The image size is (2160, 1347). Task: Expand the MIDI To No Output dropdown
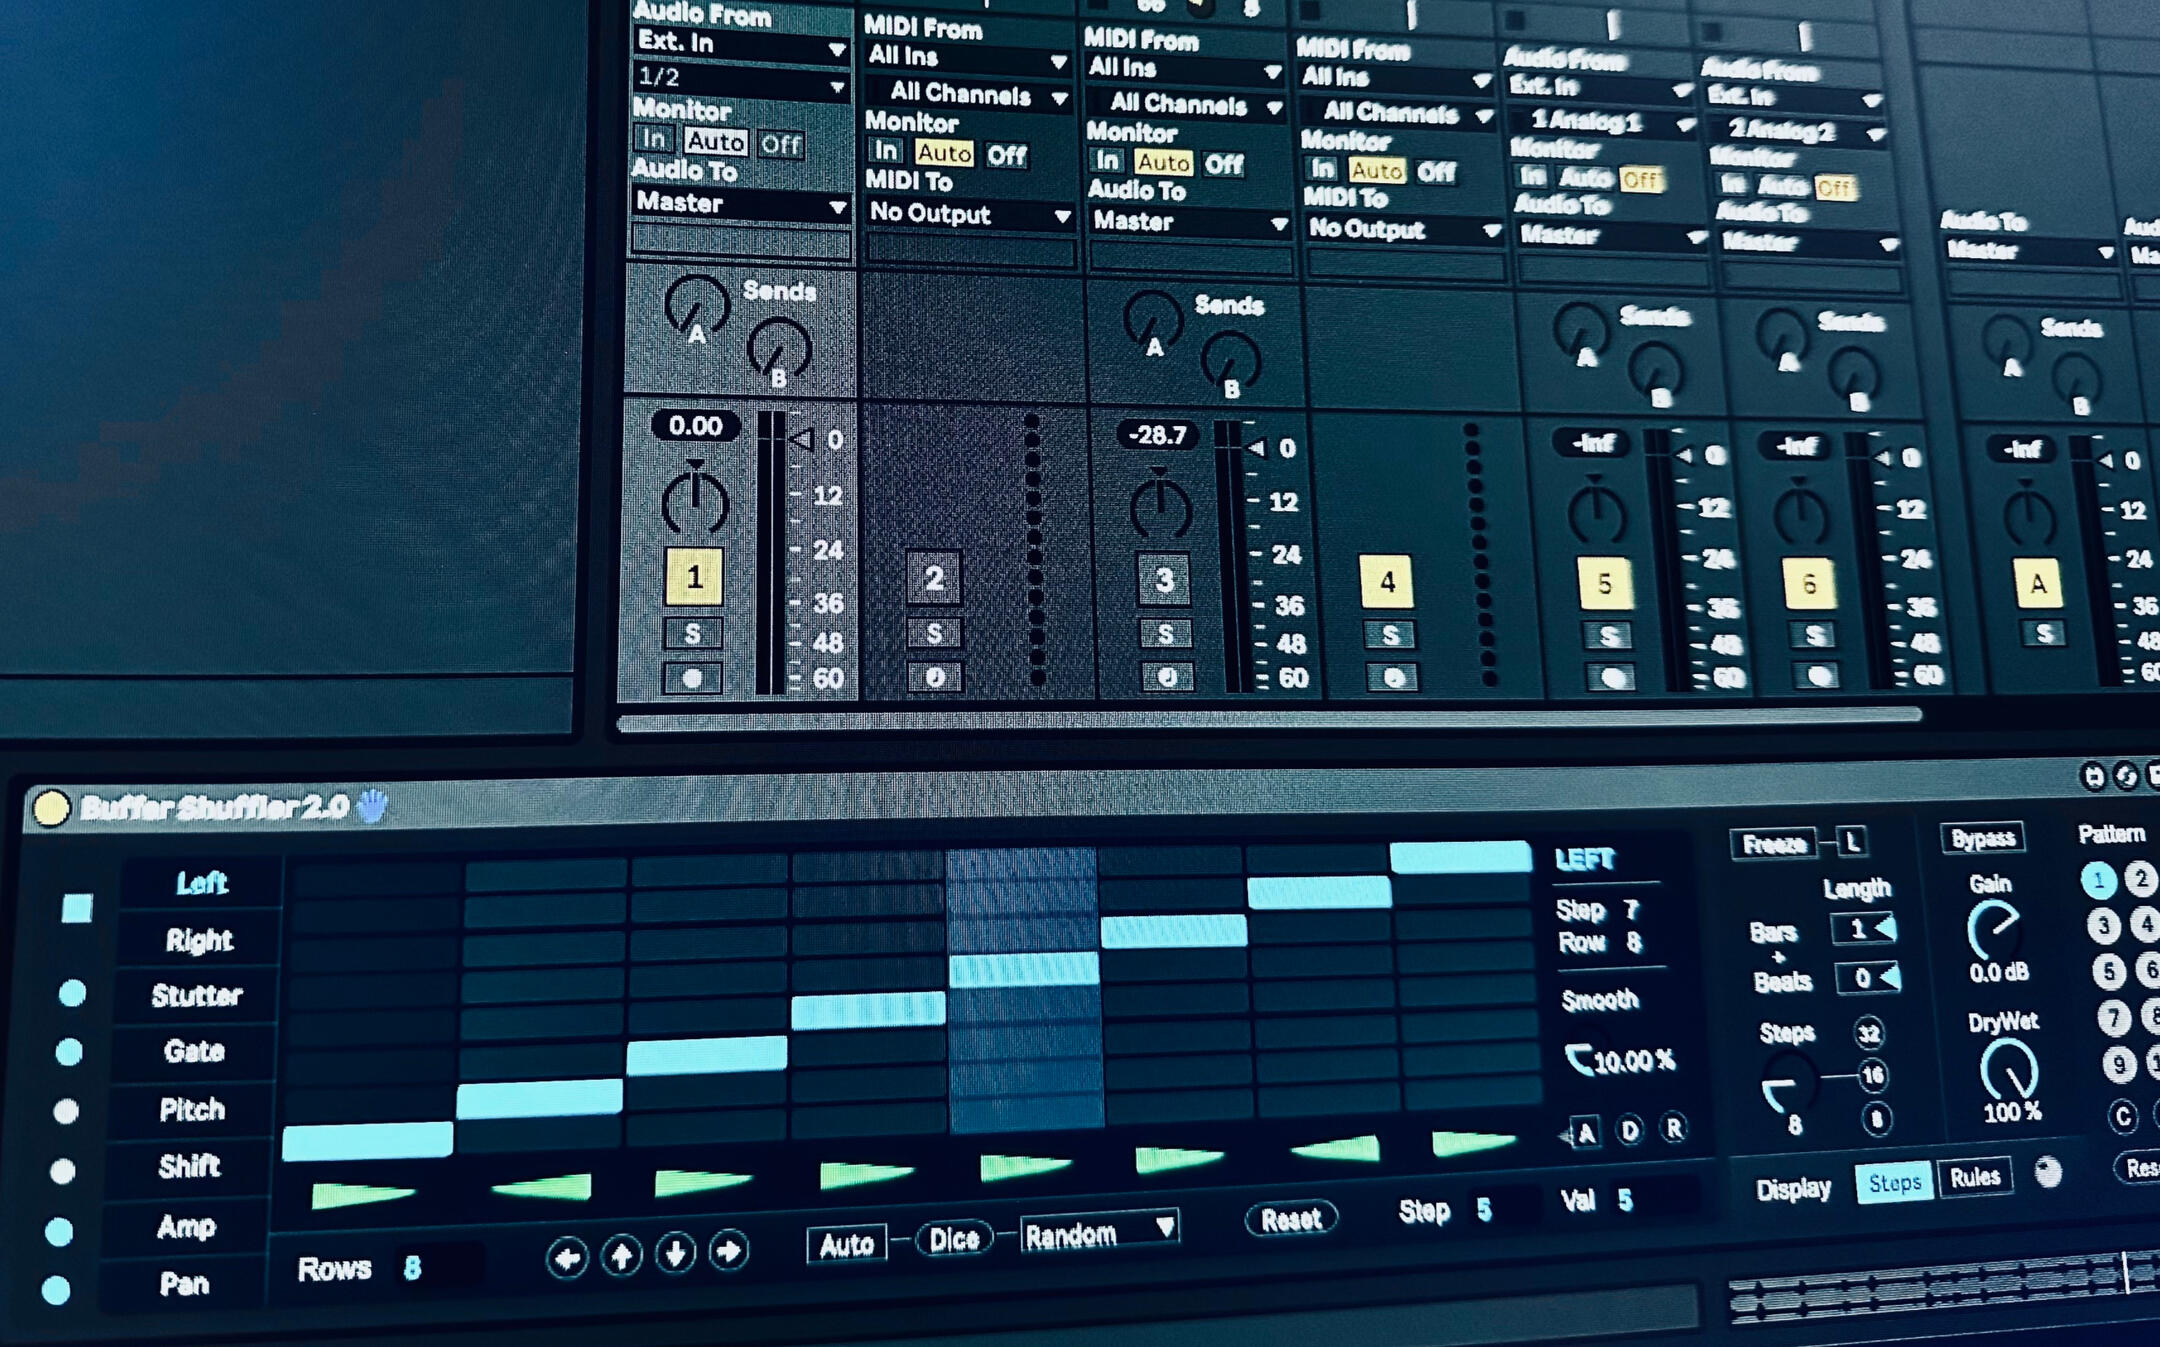[x=968, y=214]
